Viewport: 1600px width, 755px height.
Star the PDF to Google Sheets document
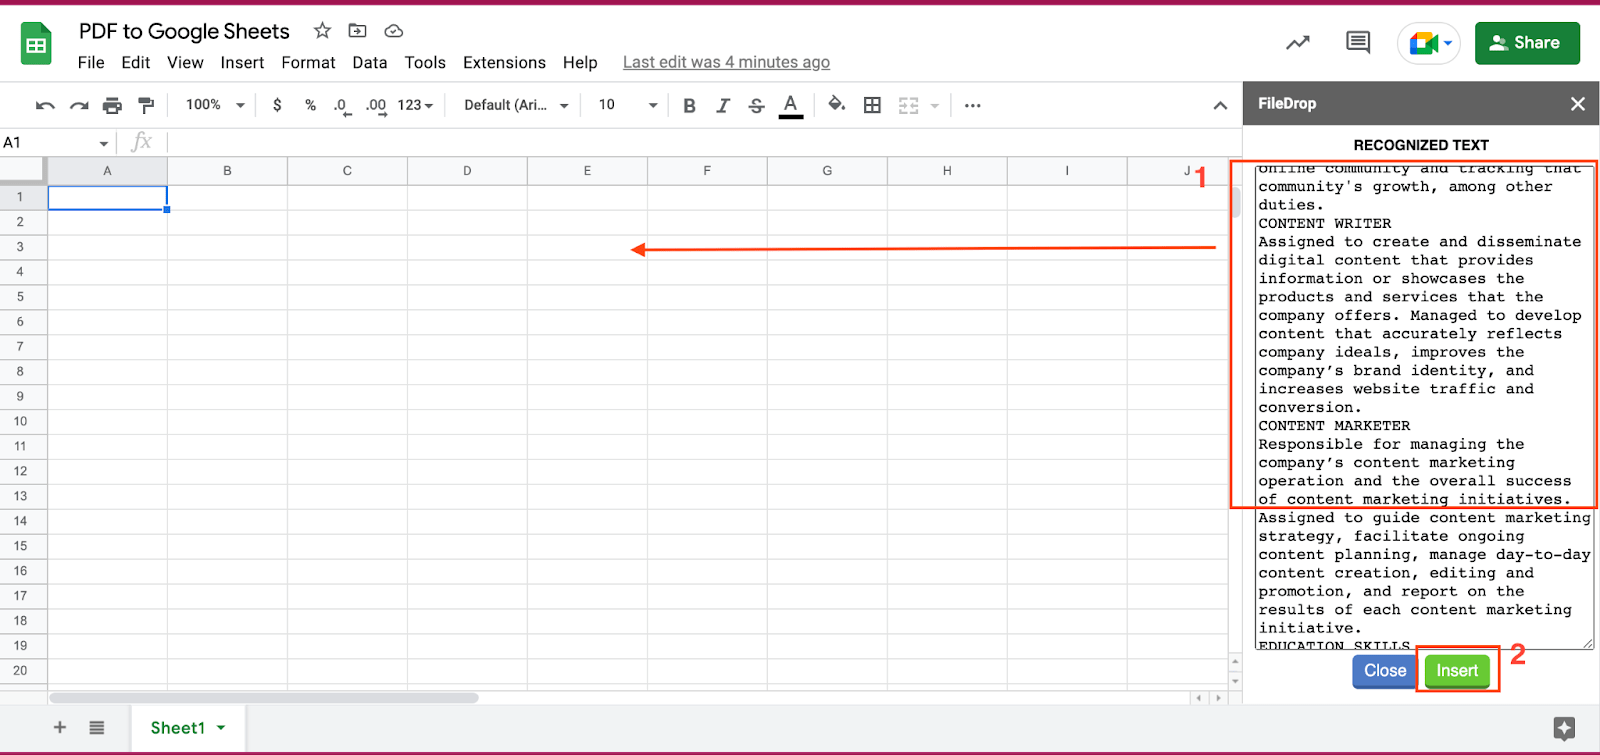pyautogui.click(x=322, y=31)
